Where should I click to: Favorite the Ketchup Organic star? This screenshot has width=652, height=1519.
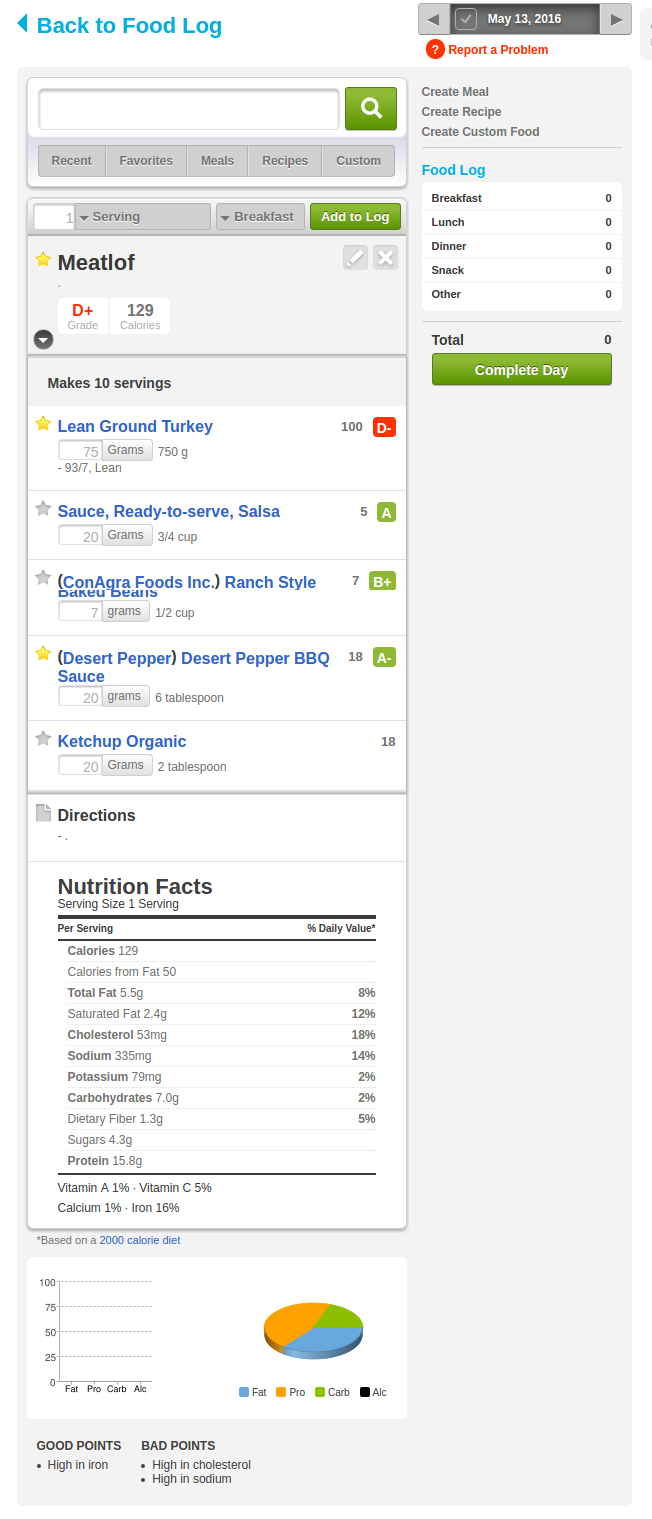pos(43,739)
